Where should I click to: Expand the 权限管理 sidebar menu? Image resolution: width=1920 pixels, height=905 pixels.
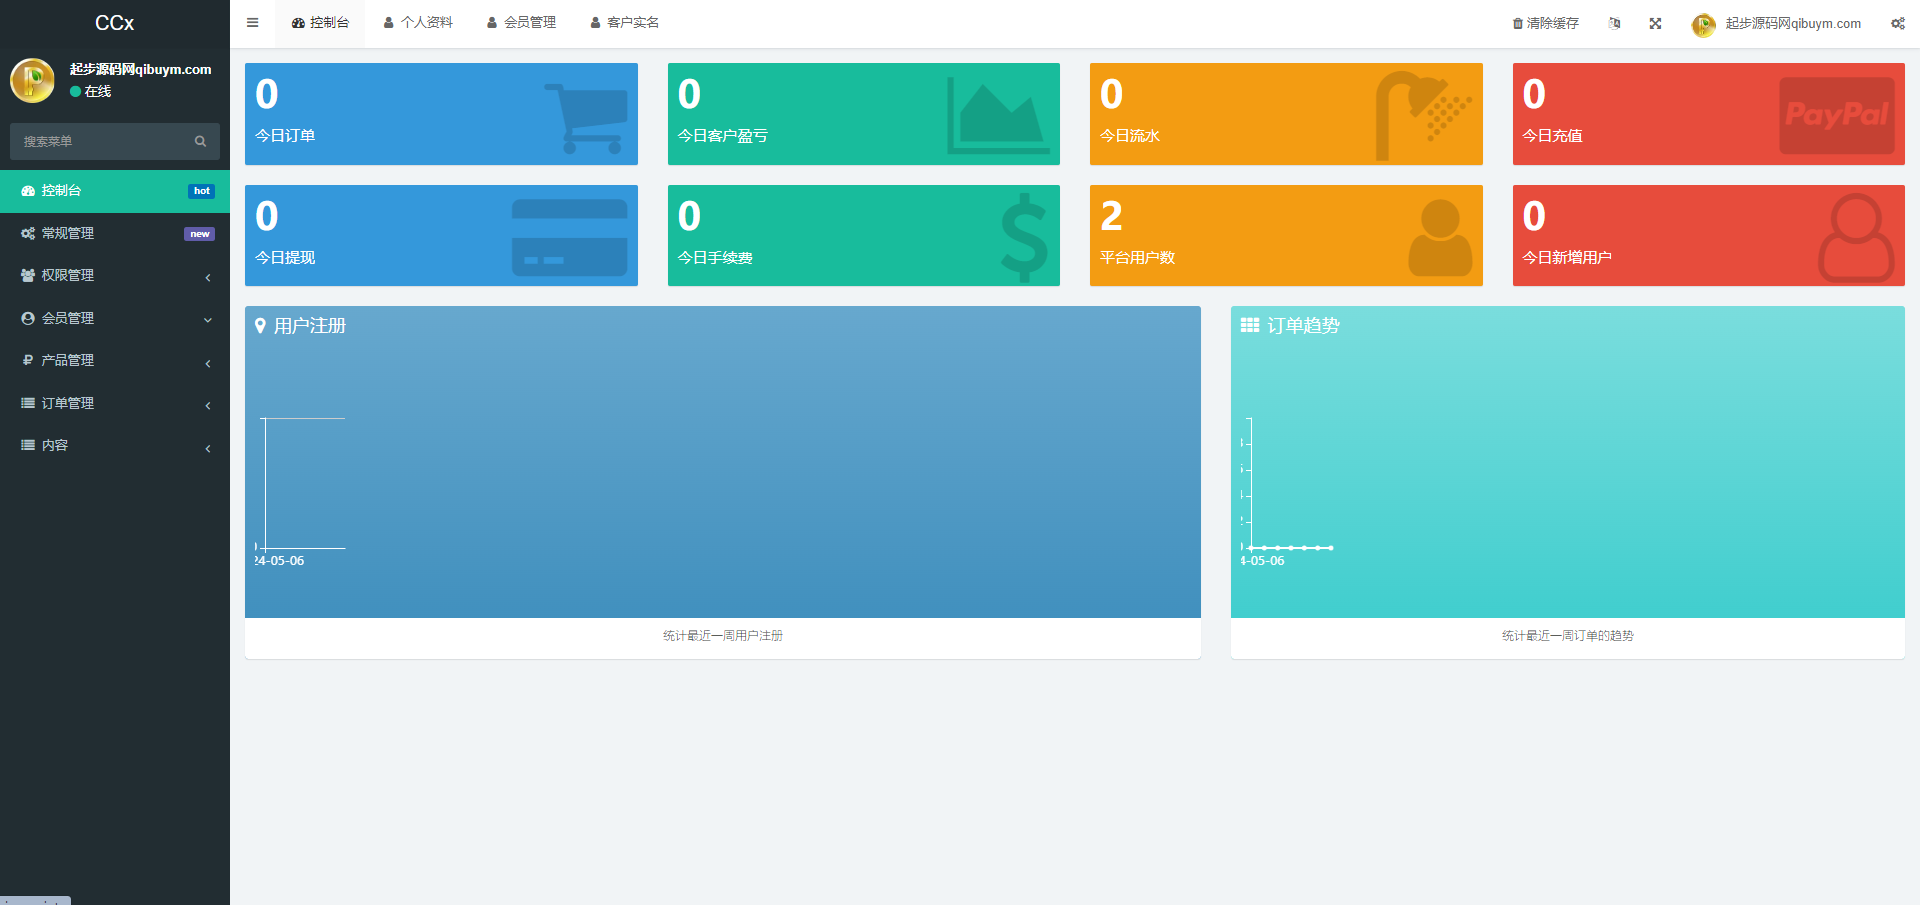(114, 276)
